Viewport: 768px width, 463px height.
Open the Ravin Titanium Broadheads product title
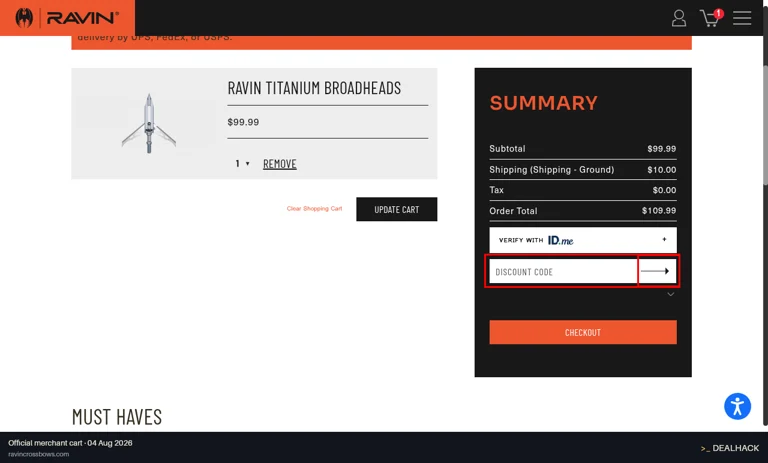tap(314, 88)
